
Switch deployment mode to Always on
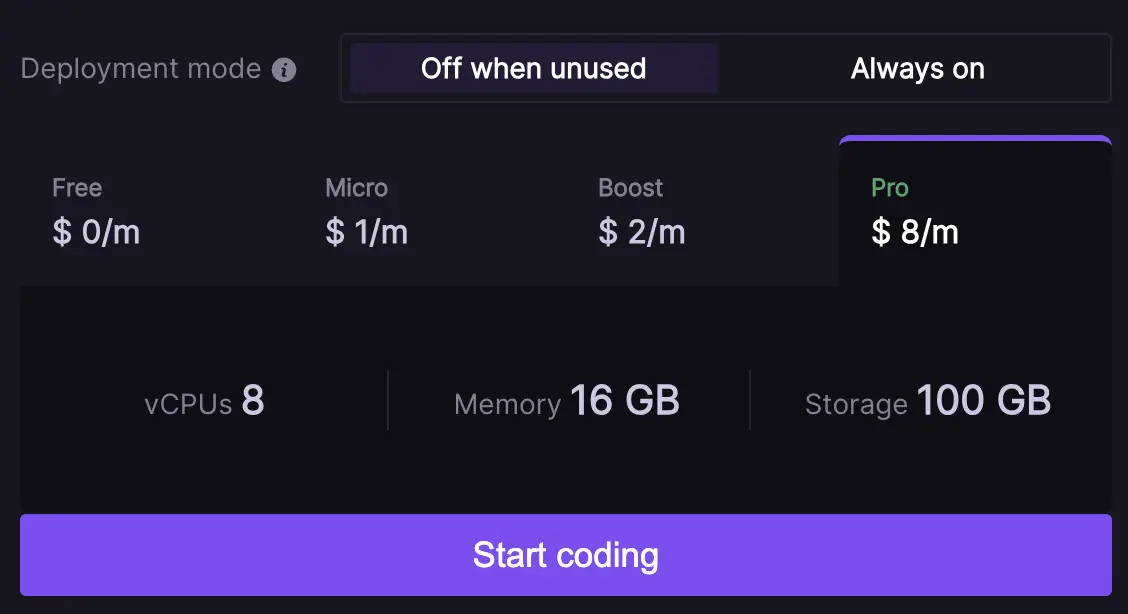(917, 68)
